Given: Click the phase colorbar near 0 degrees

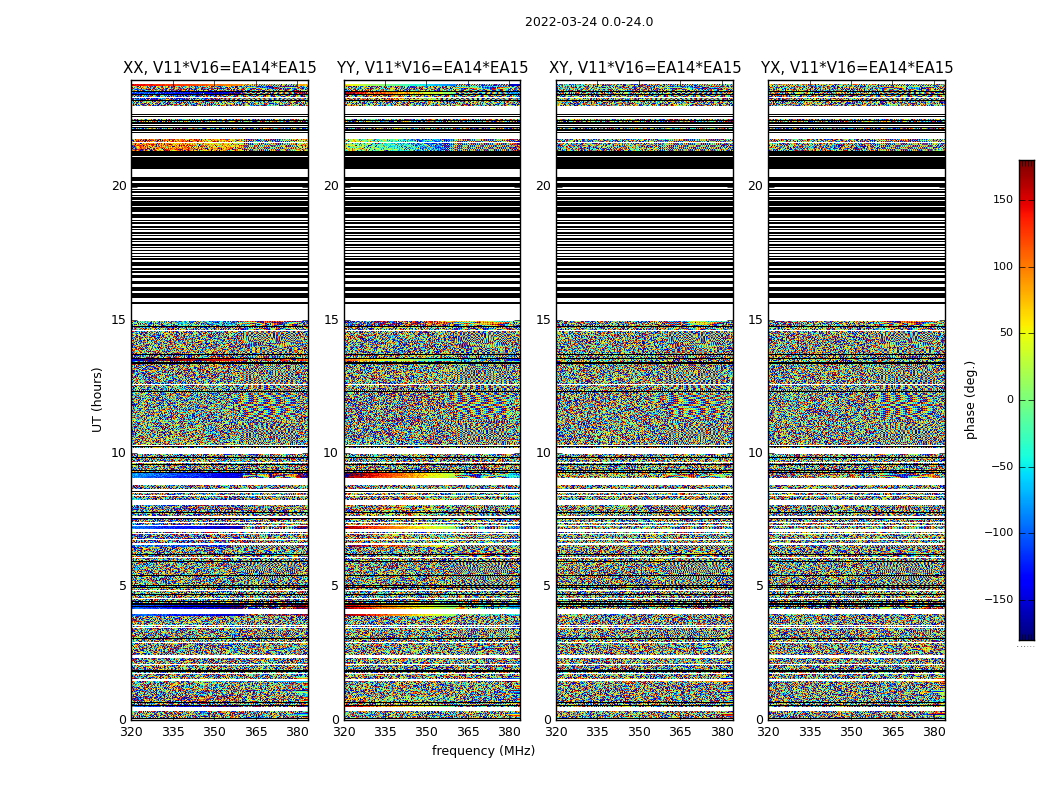Looking at the screenshot, I should point(1027,400).
